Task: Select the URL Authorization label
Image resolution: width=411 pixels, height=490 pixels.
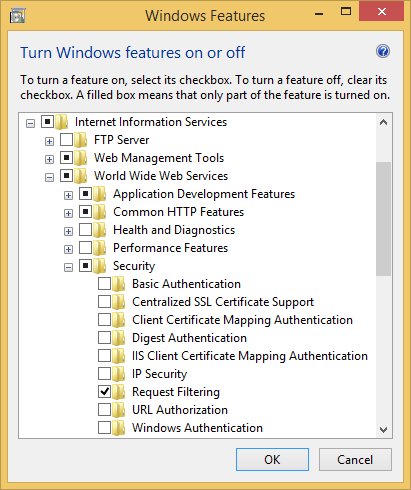Action: coord(180,410)
